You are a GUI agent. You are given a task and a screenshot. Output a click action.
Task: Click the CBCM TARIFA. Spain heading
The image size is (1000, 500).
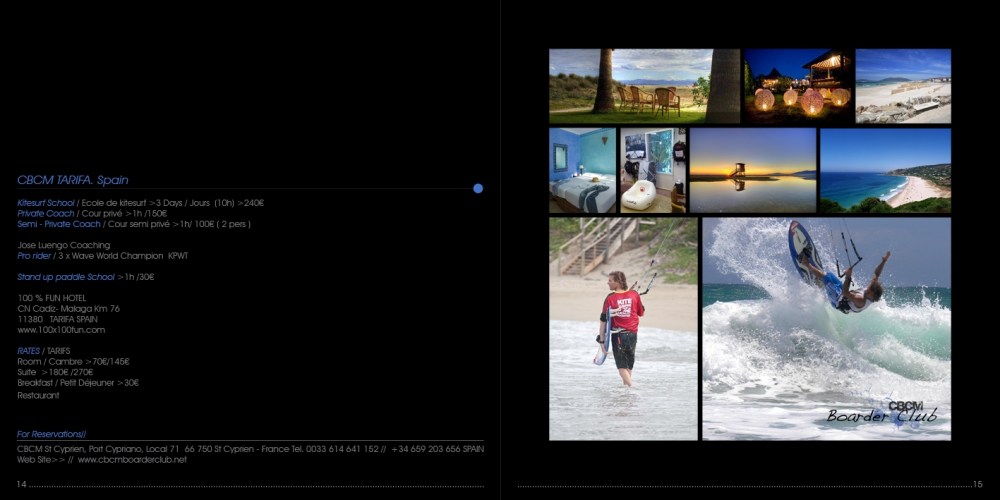pos(73,180)
